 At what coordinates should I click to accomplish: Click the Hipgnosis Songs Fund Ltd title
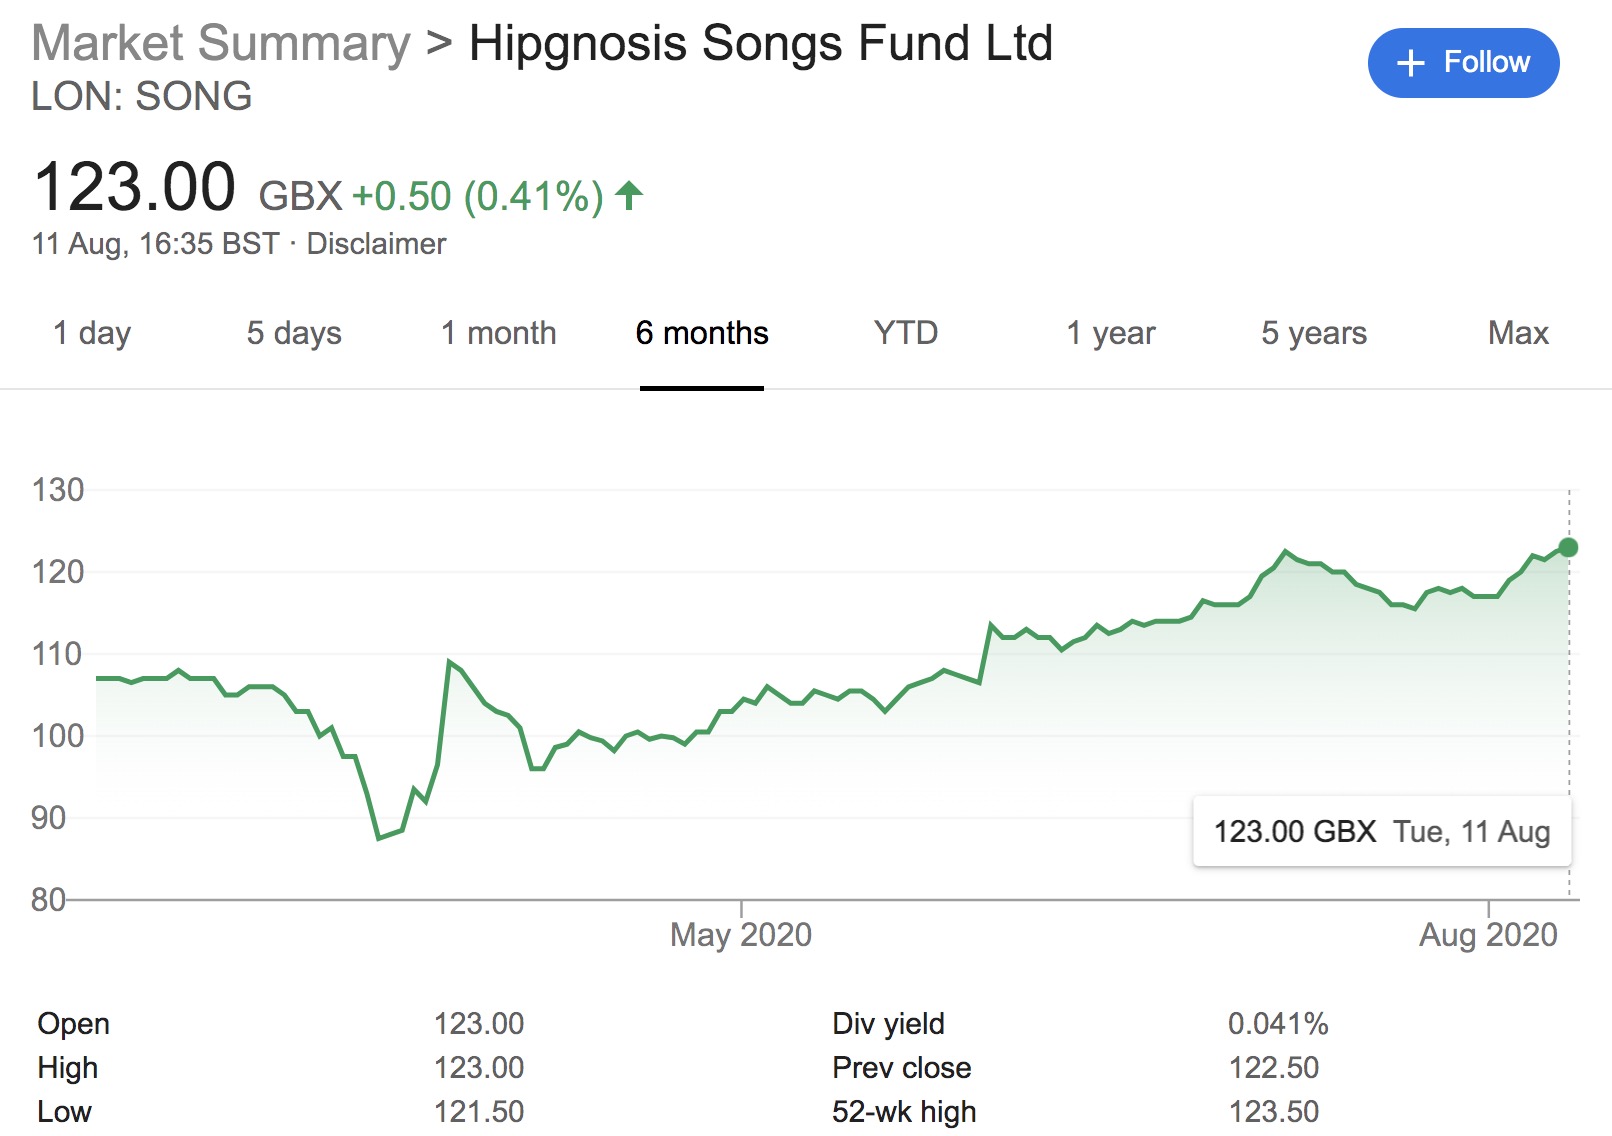760,44
